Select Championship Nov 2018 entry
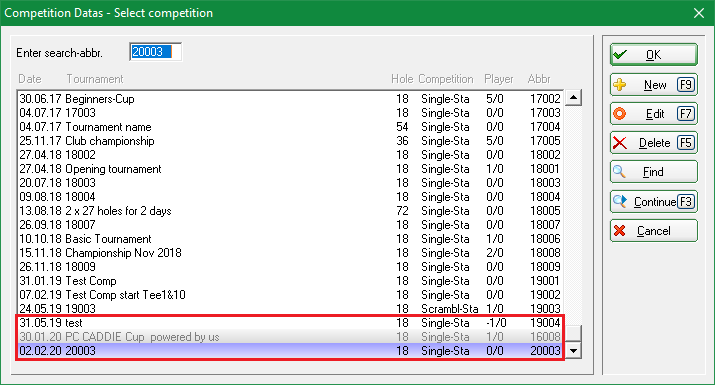Viewport: 715px width, 385px height. click(290, 253)
